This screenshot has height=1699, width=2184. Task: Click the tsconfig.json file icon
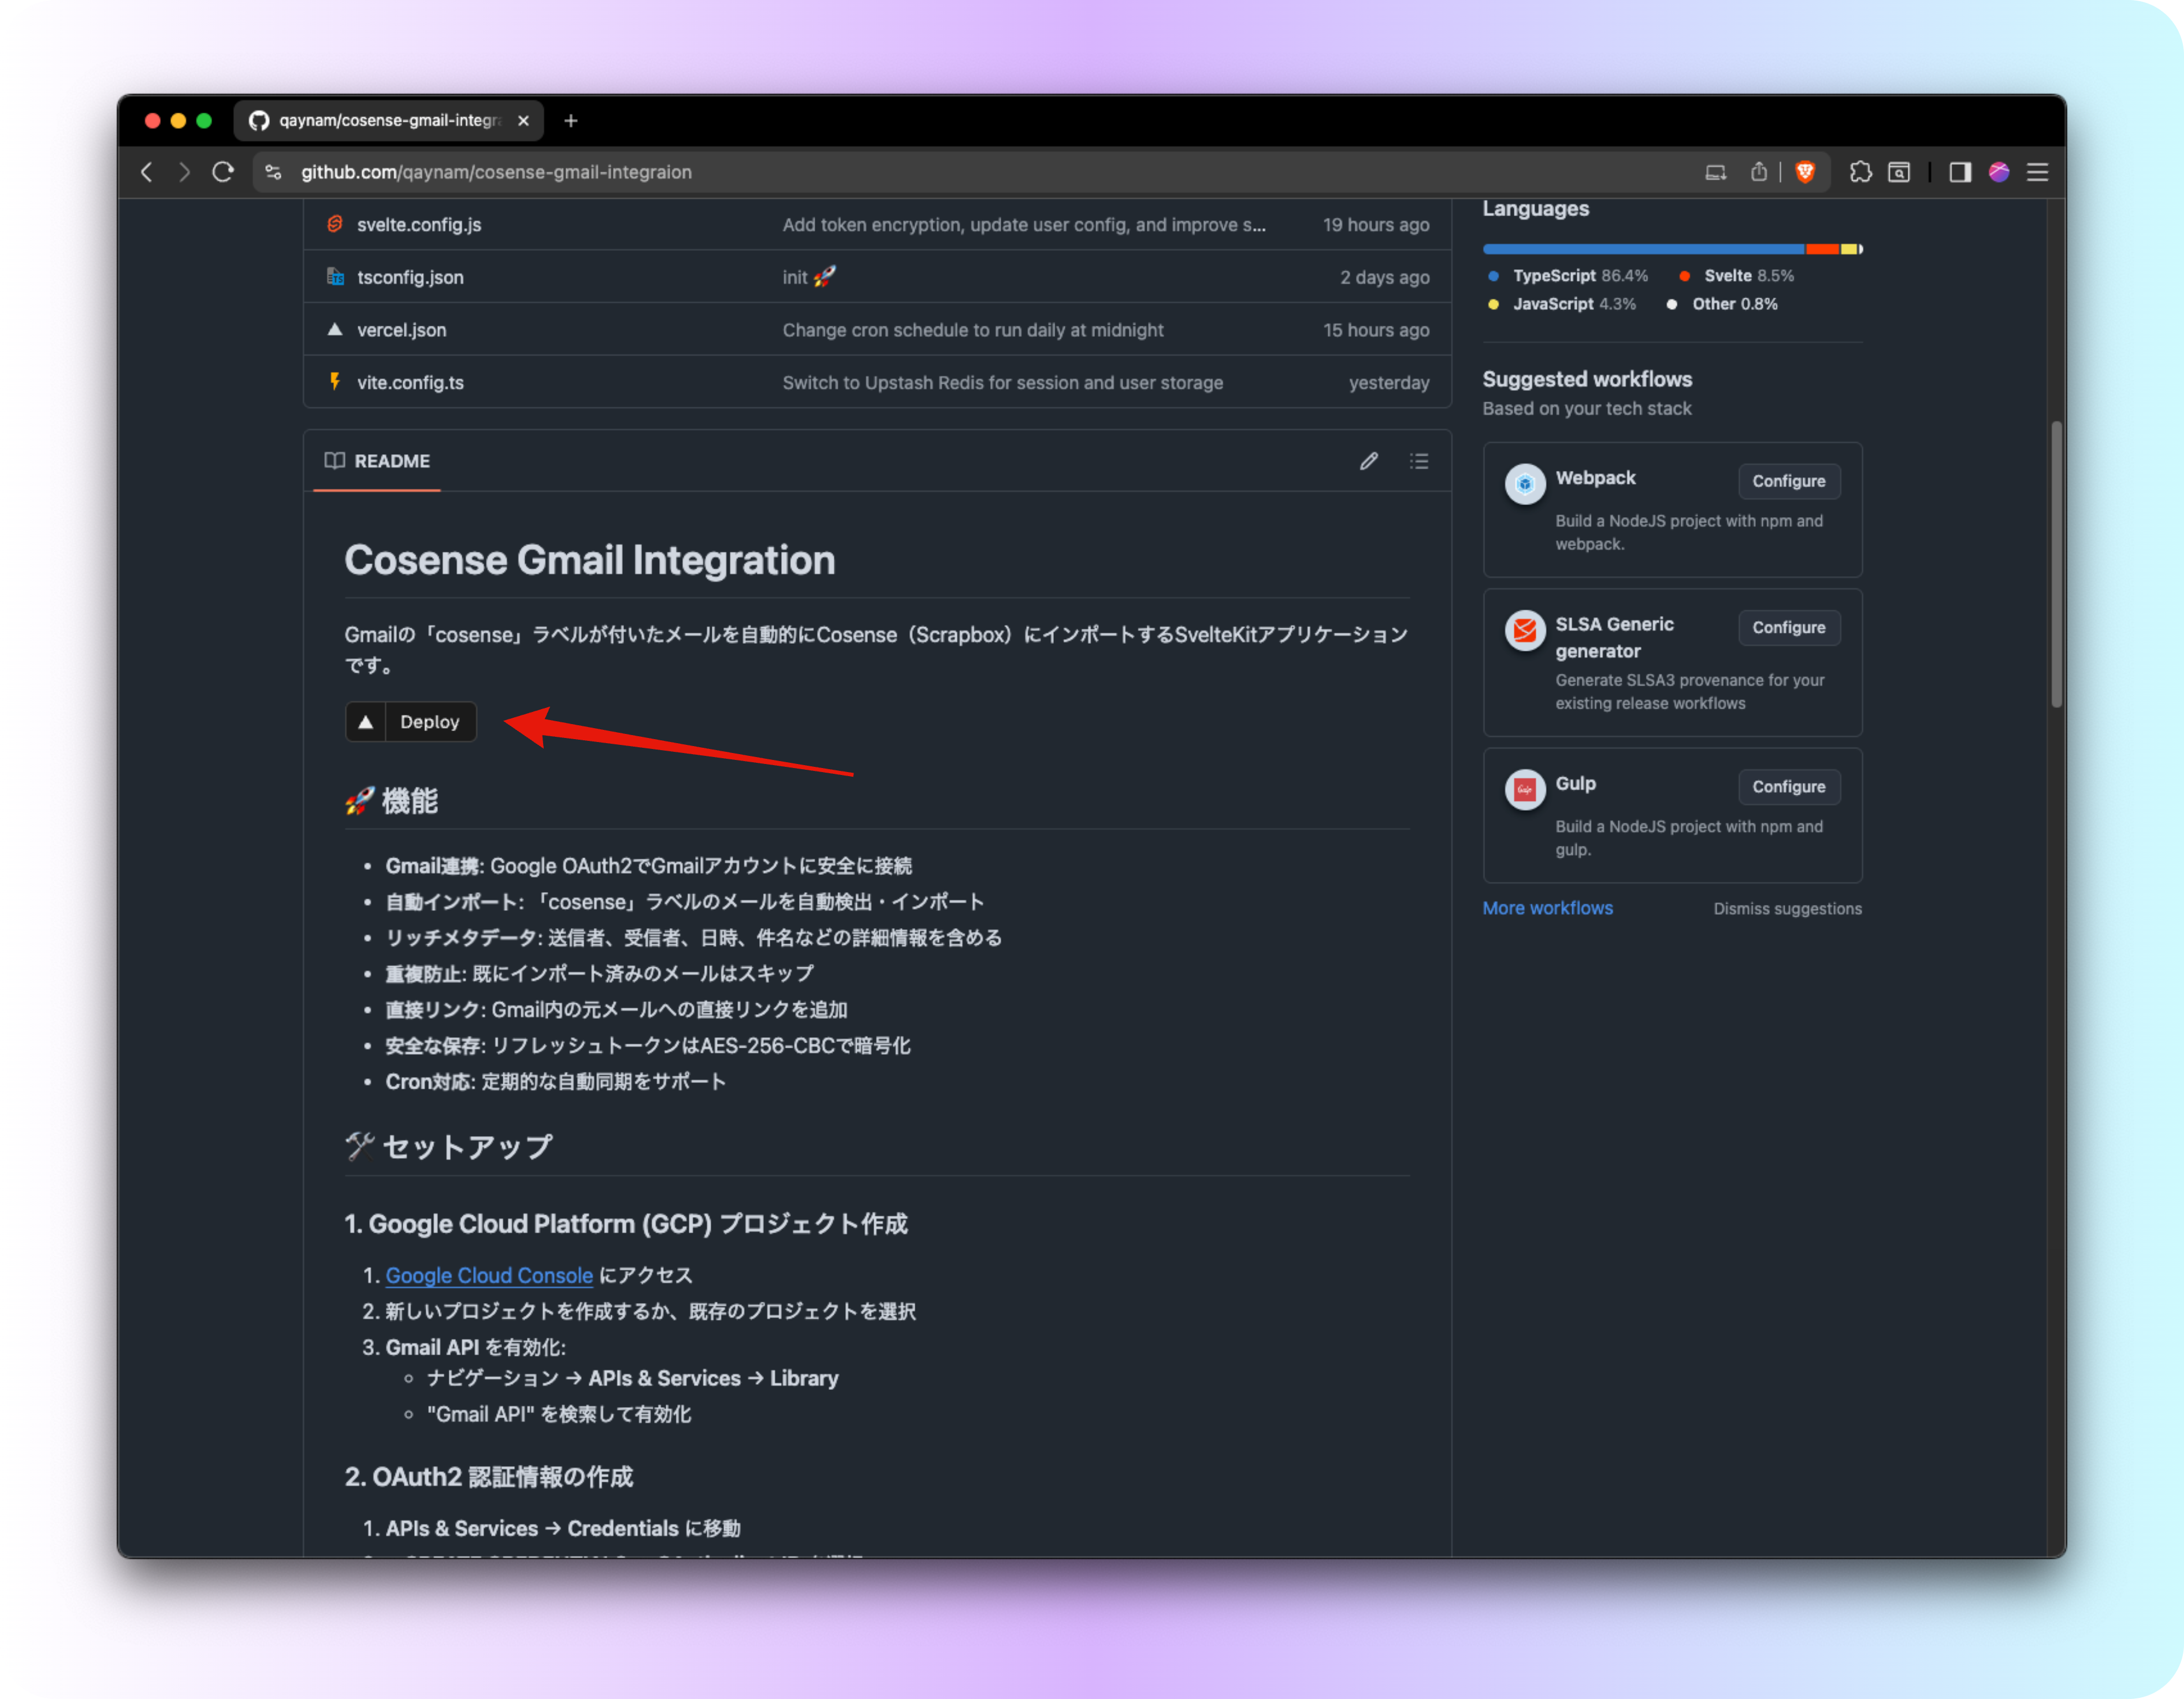coord(335,277)
